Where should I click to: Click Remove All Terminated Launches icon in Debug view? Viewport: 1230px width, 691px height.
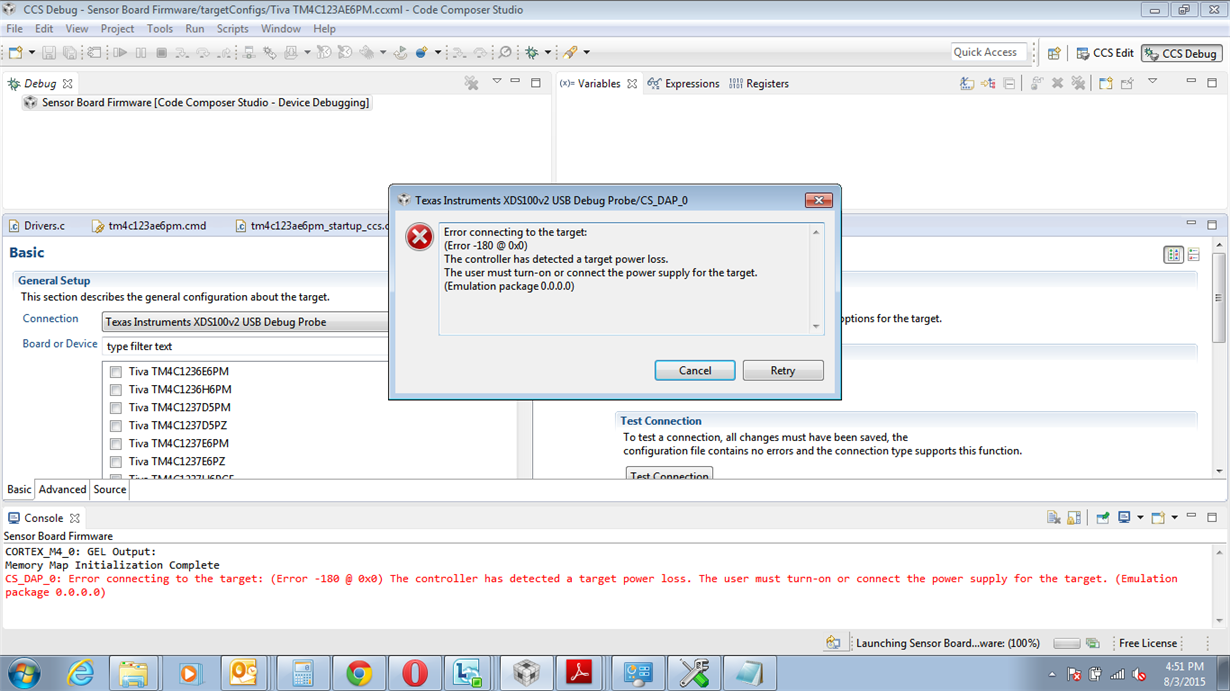coord(471,83)
